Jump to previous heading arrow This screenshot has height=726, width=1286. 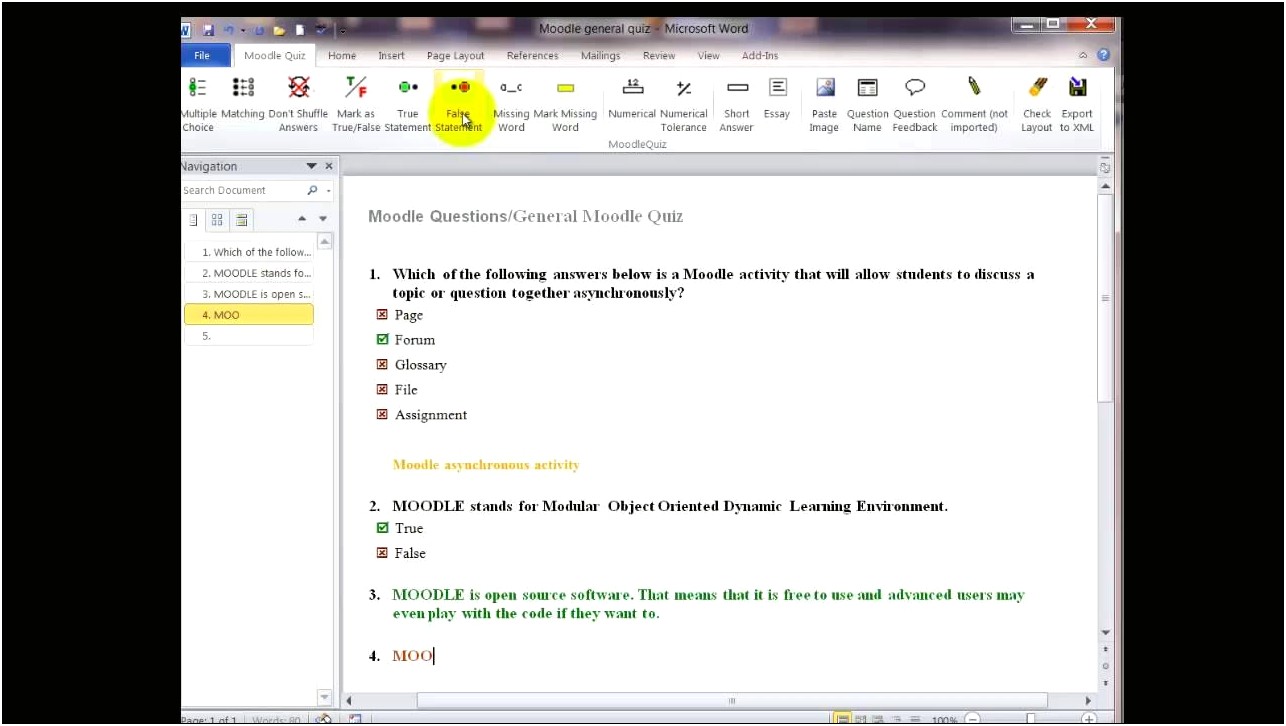coord(302,219)
